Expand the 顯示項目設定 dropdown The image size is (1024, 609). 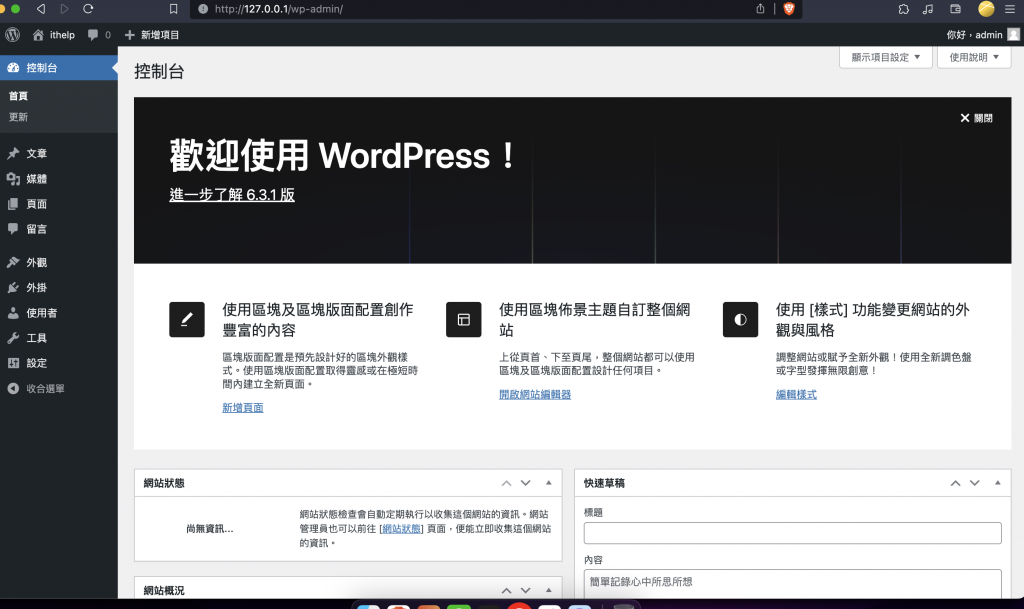coord(886,57)
